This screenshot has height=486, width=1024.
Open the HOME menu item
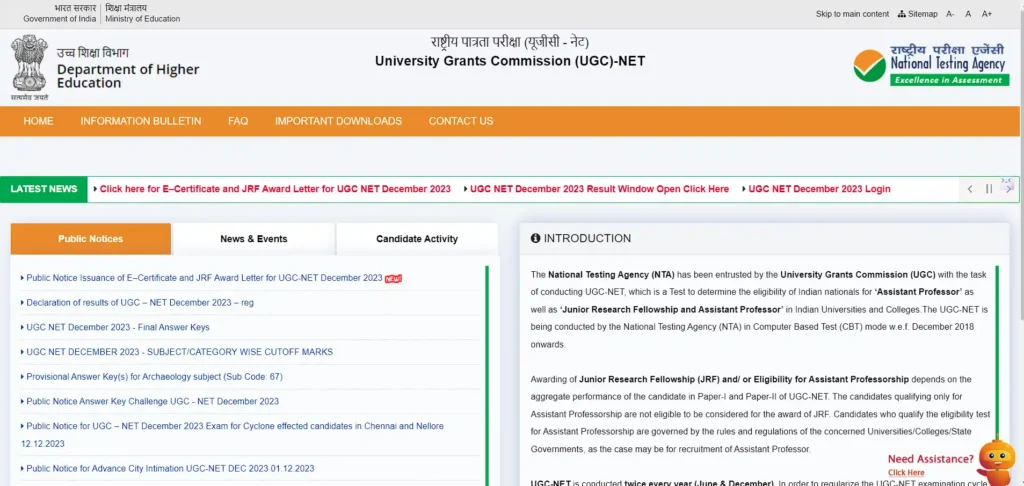click(x=39, y=121)
